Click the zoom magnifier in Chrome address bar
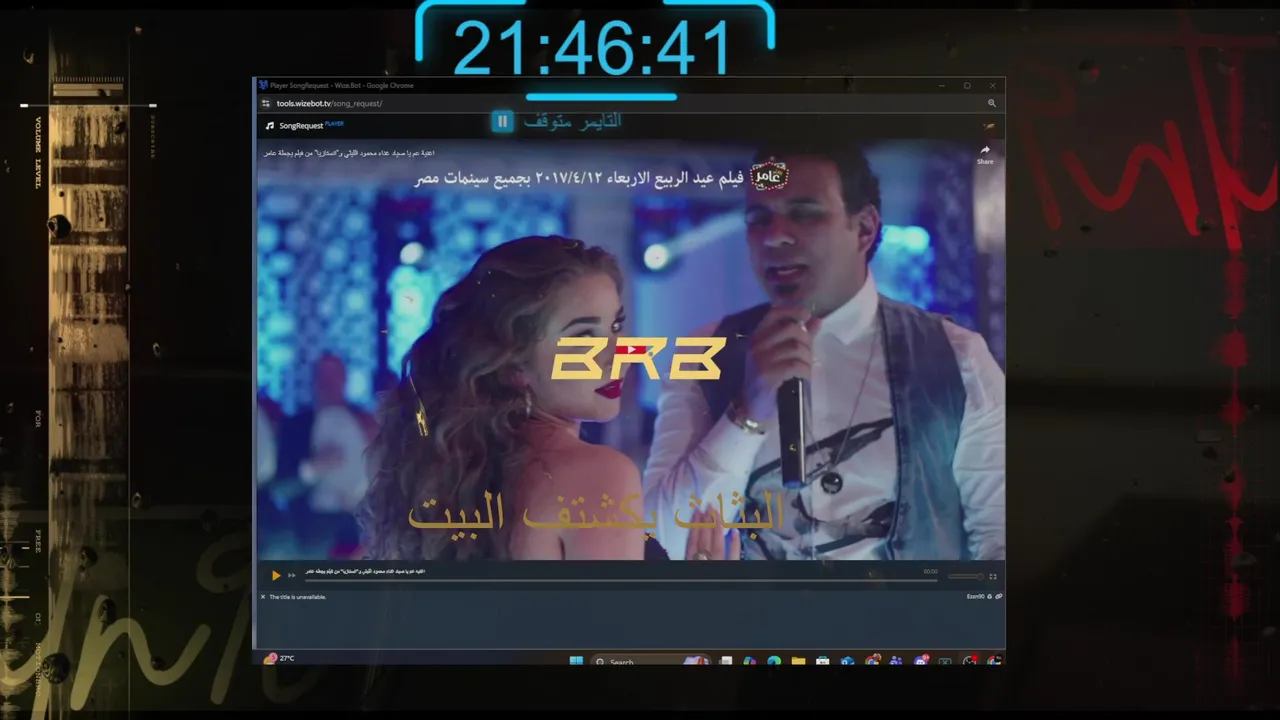 [x=992, y=103]
